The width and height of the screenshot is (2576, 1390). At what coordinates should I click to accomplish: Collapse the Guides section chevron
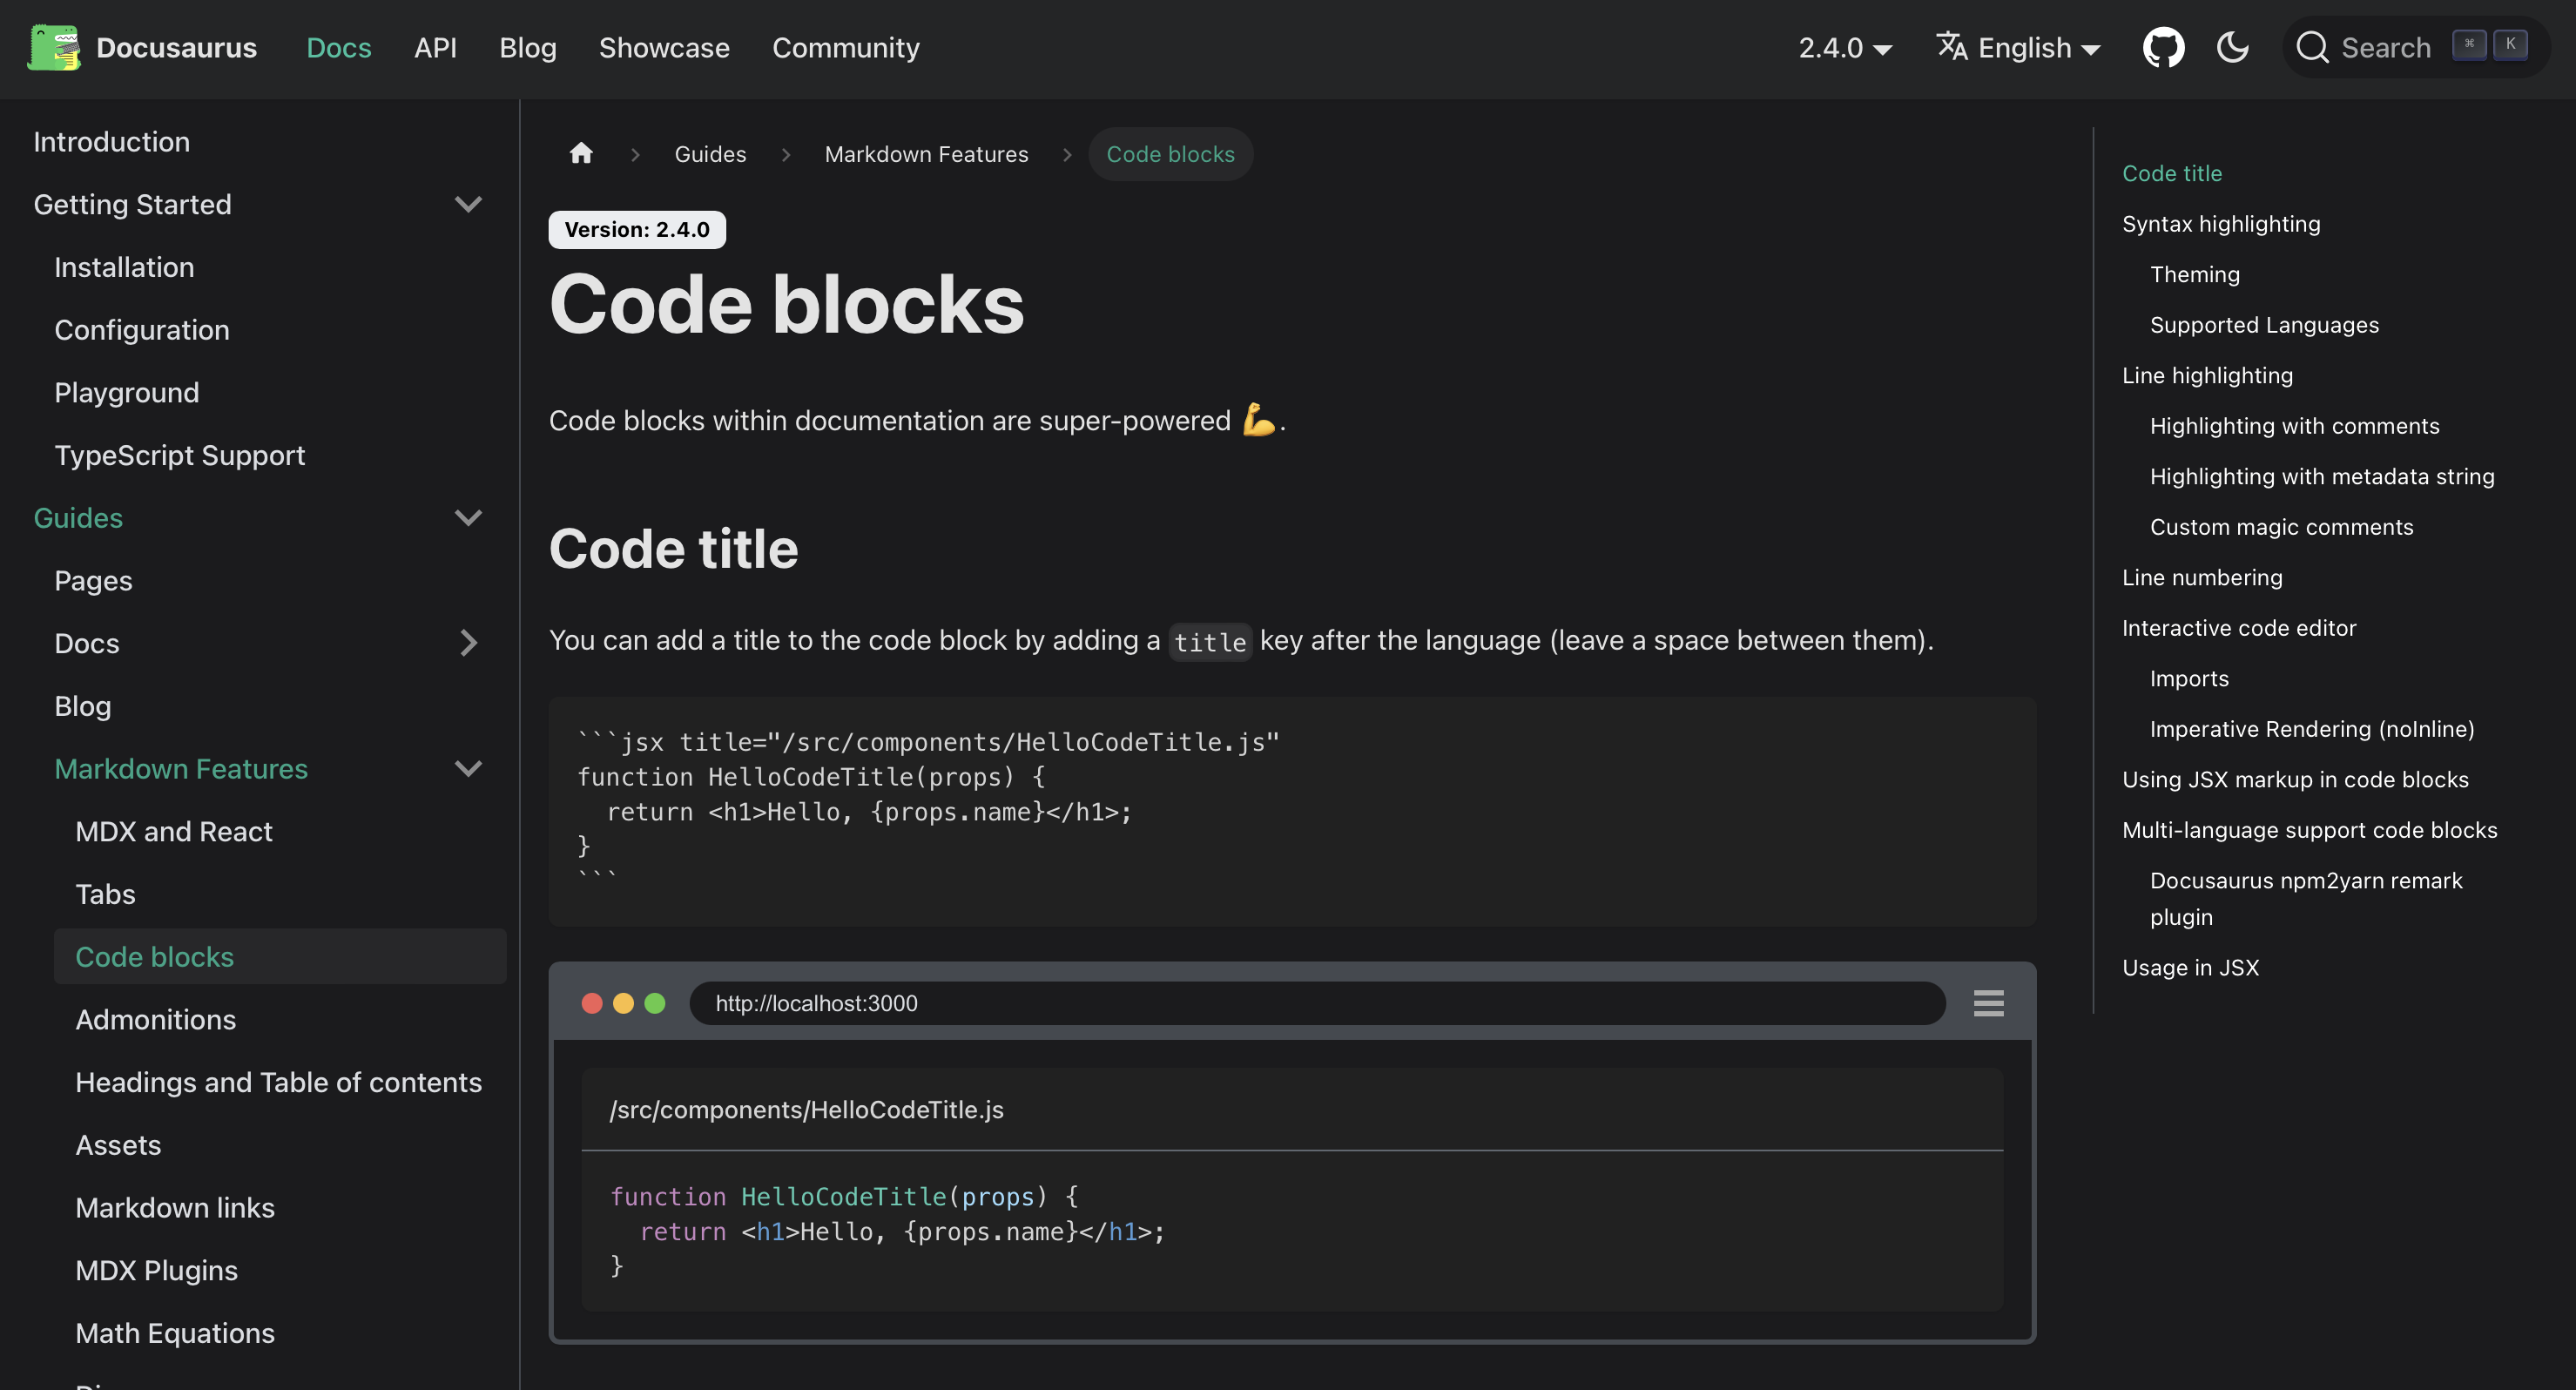(x=468, y=517)
